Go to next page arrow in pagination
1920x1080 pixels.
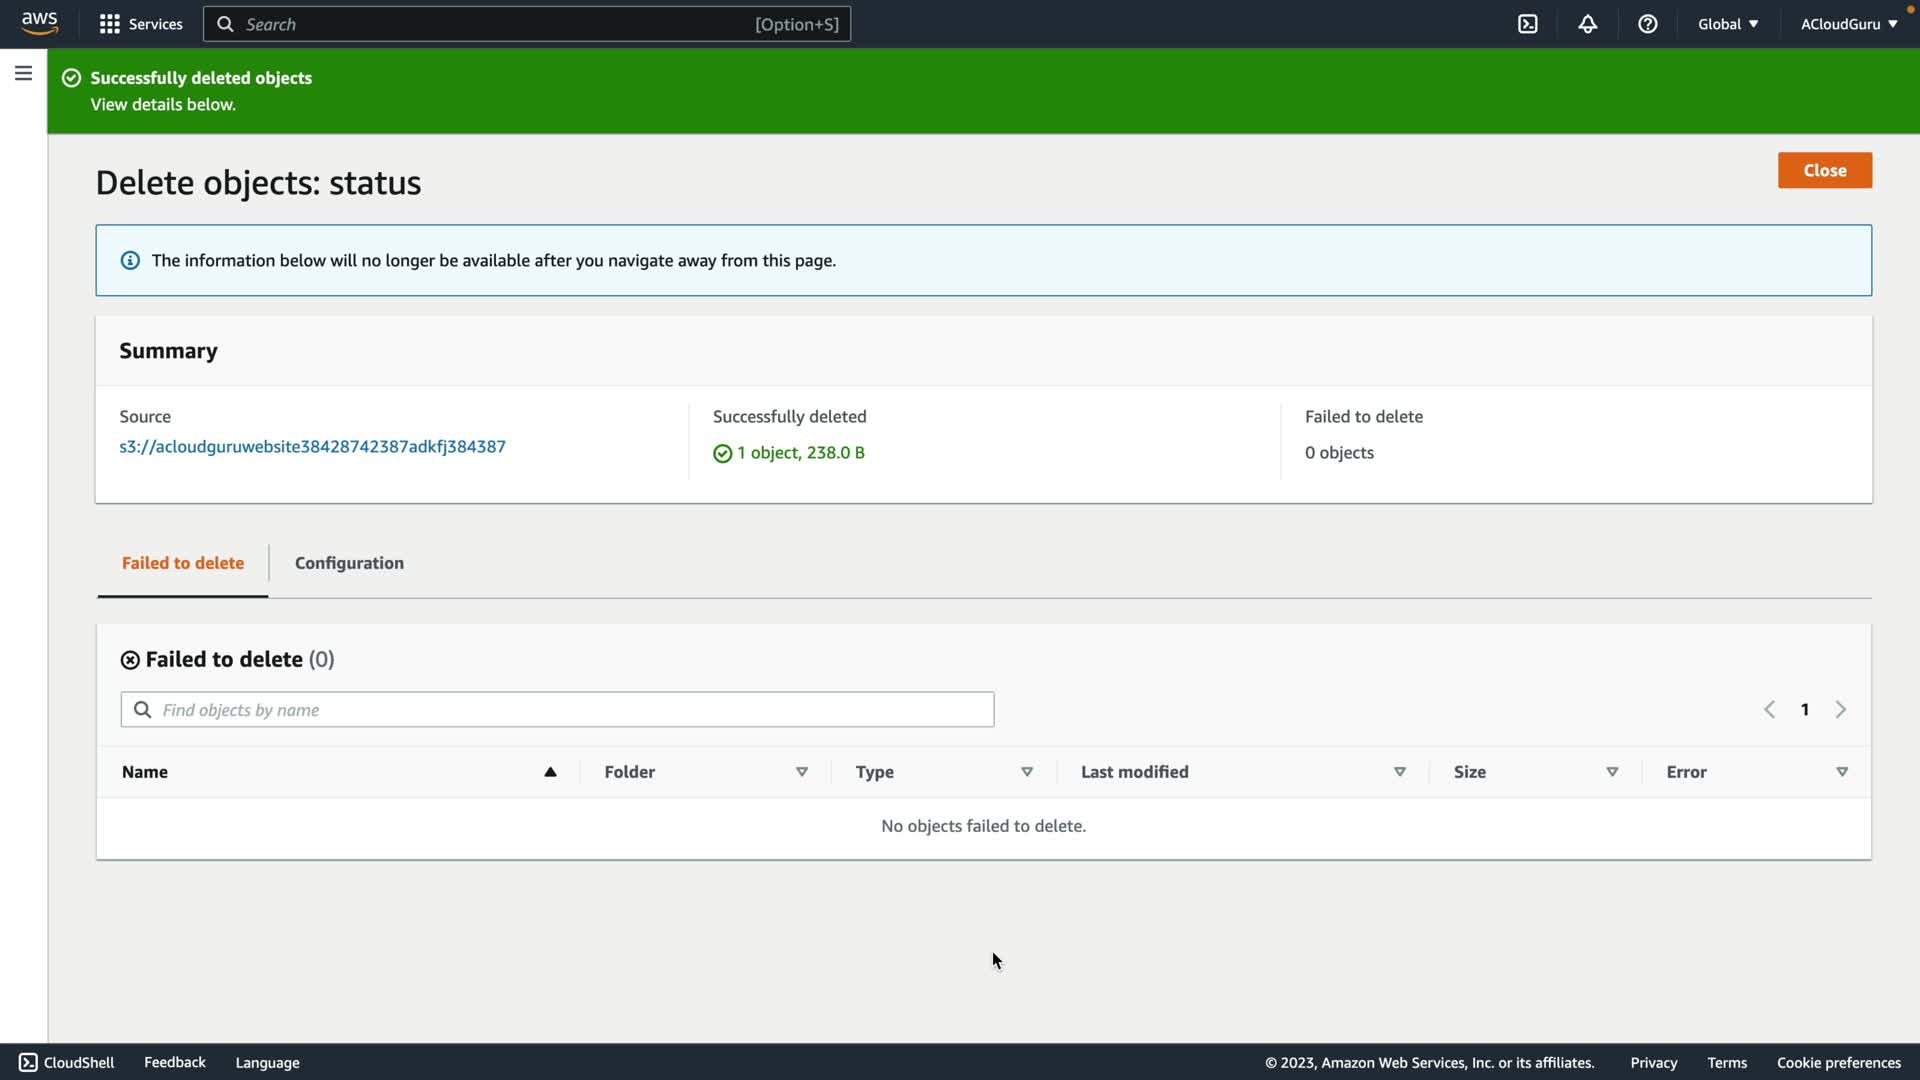click(x=1840, y=709)
